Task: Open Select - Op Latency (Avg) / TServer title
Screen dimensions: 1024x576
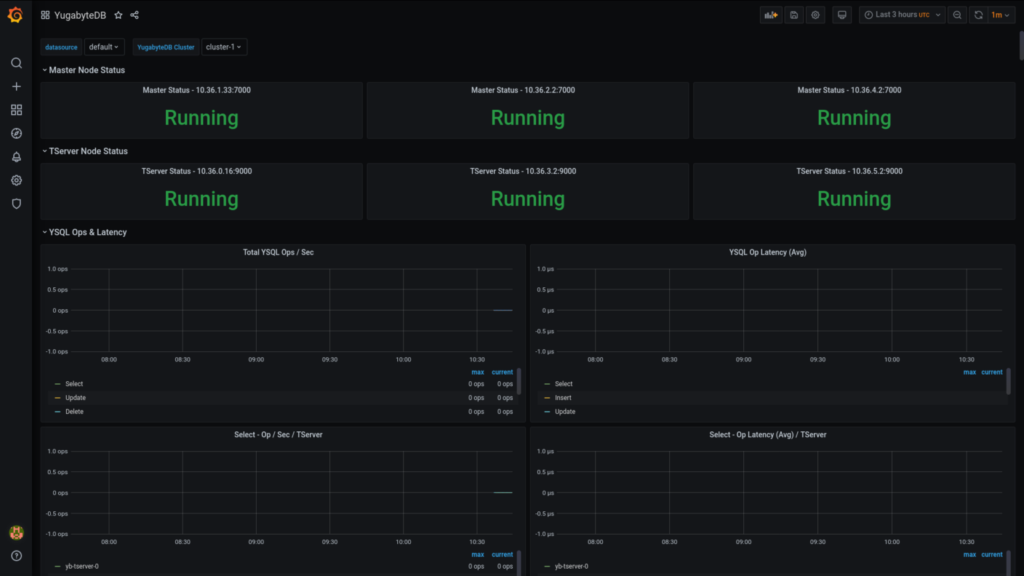Action: (767, 434)
